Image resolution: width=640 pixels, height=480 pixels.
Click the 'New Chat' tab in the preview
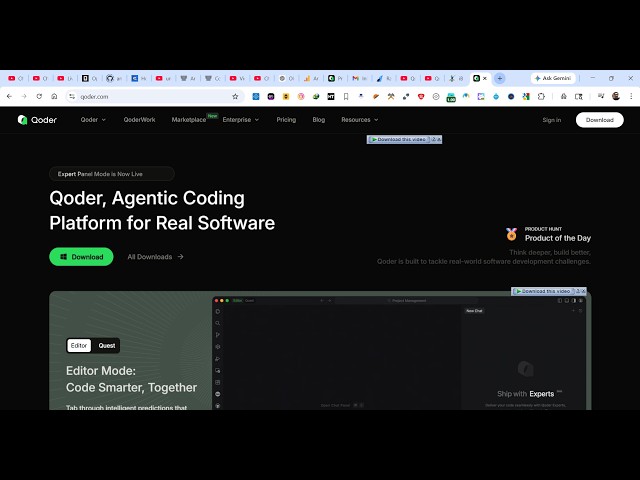pyautogui.click(x=474, y=311)
